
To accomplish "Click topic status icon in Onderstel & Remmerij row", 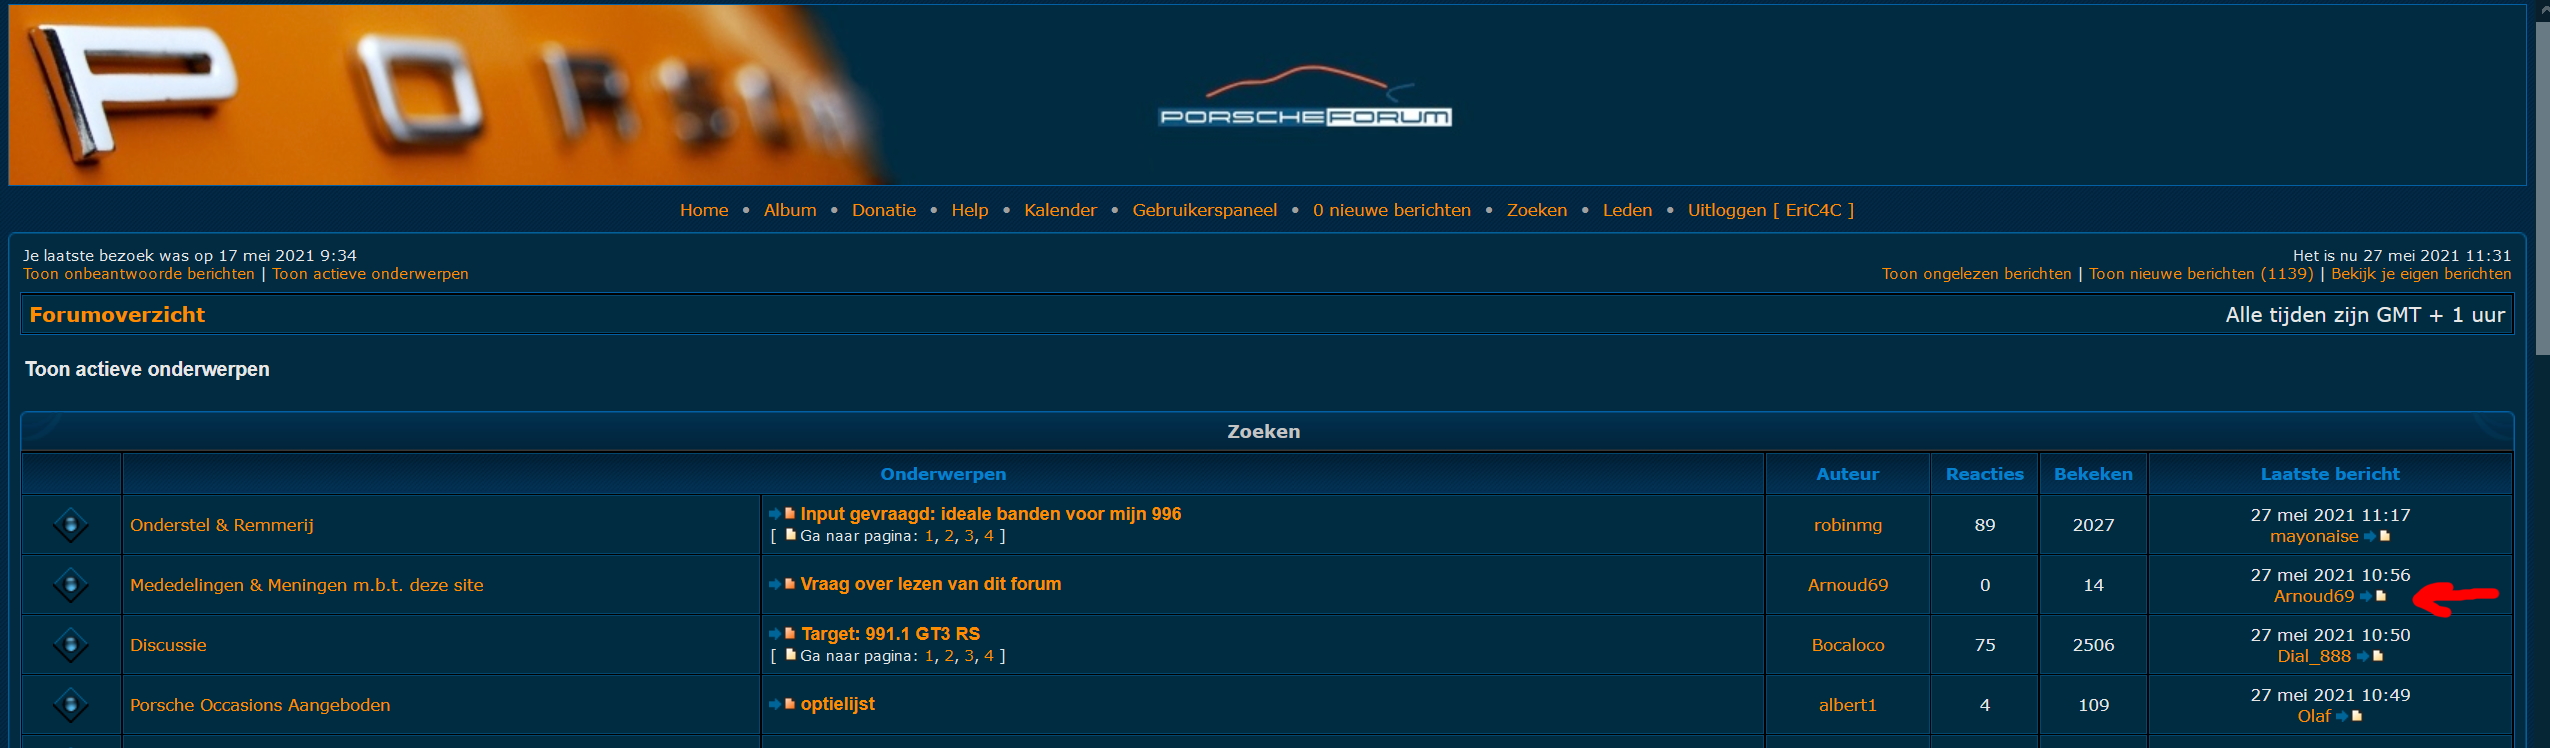I will pos(70,525).
